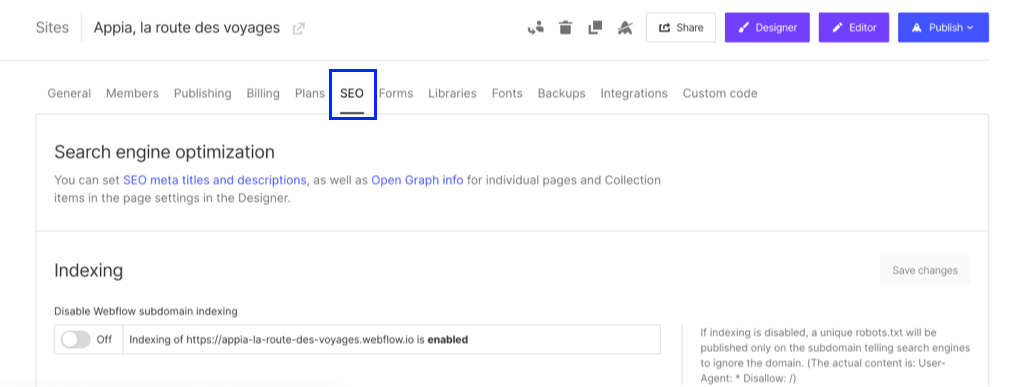Expand the Publish dropdown
Viewport: 1023px width, 387px height.
(943, 27)
